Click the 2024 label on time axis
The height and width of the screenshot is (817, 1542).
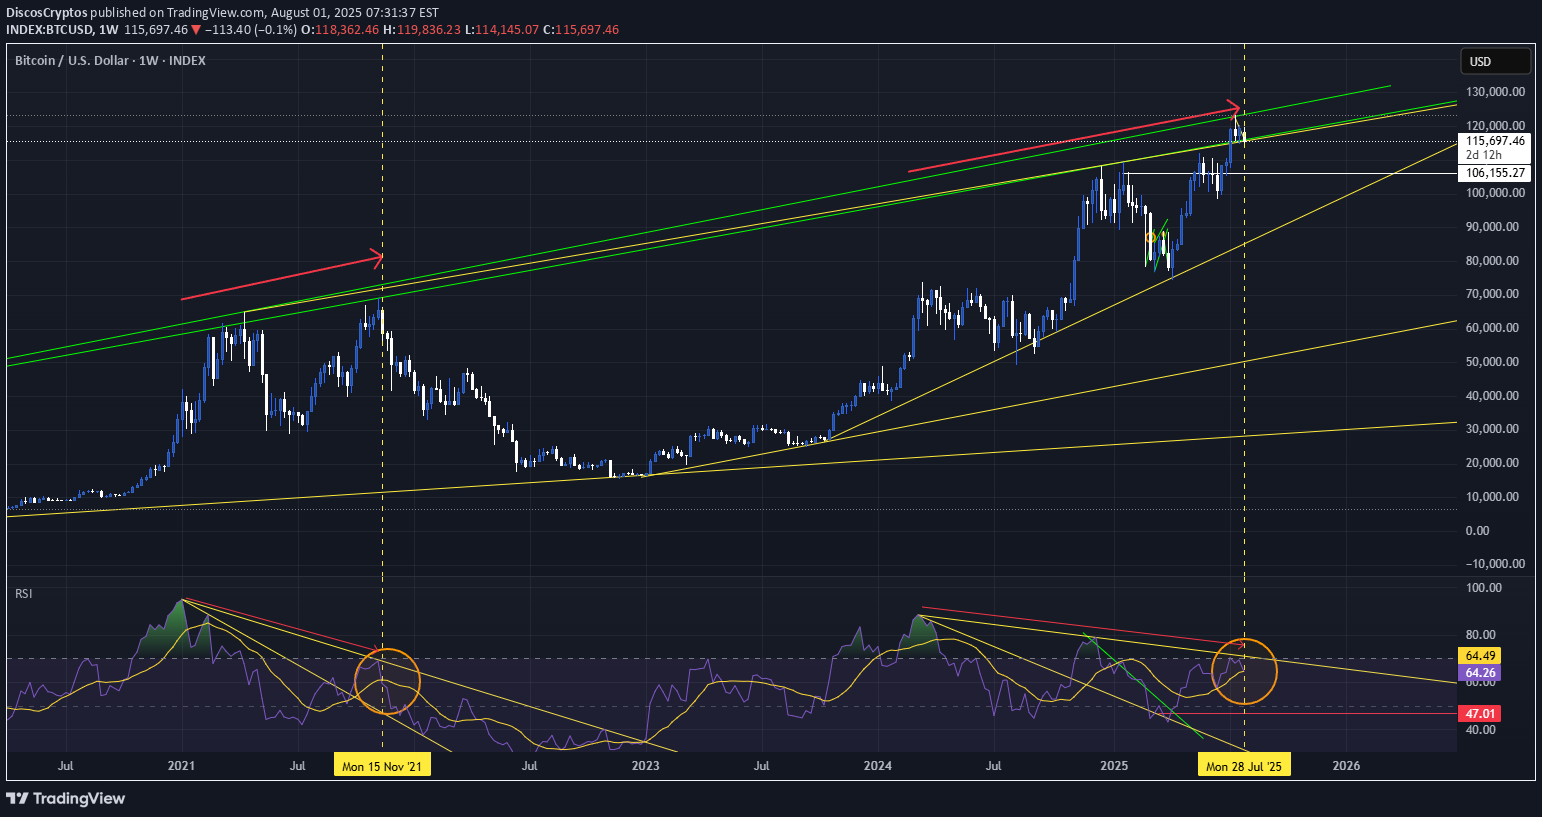[877, 766]
